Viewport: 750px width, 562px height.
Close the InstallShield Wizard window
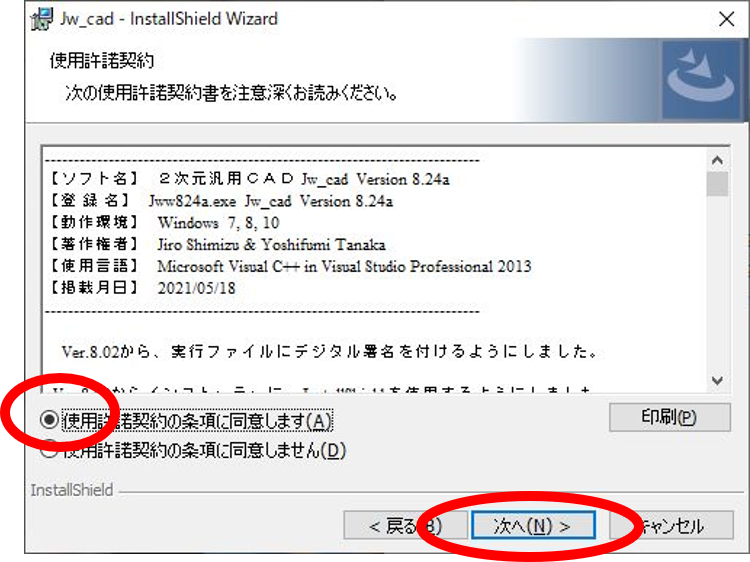point(727,19)
